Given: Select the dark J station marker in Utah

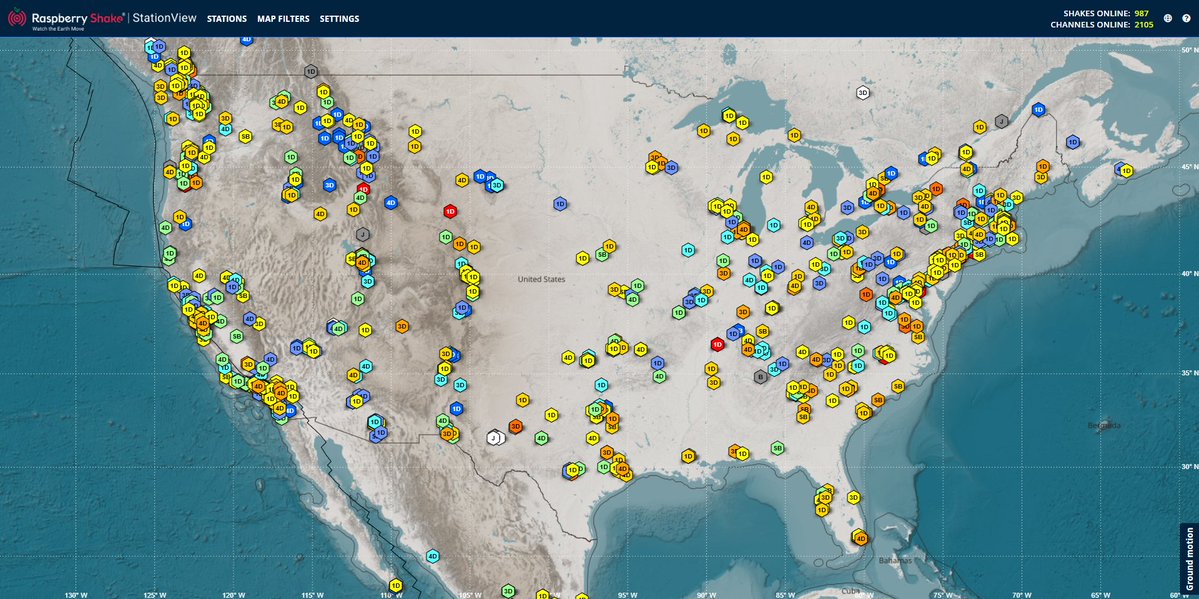Looking at the screenshot, I should (x=363, y=234).
